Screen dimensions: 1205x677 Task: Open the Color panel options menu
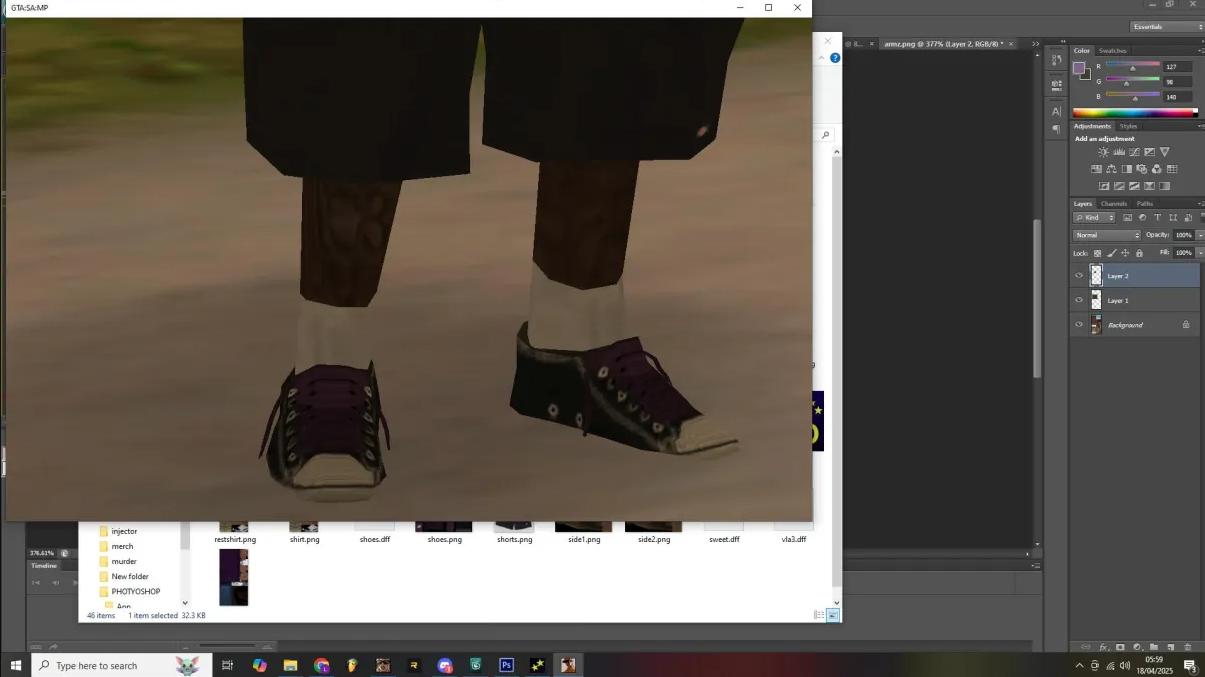1200,51
